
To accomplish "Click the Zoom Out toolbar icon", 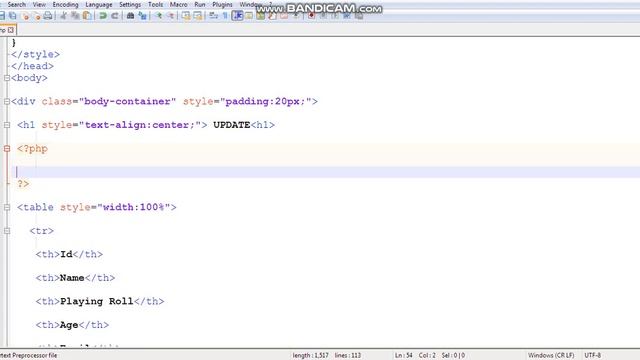I will tap(170, 16).
